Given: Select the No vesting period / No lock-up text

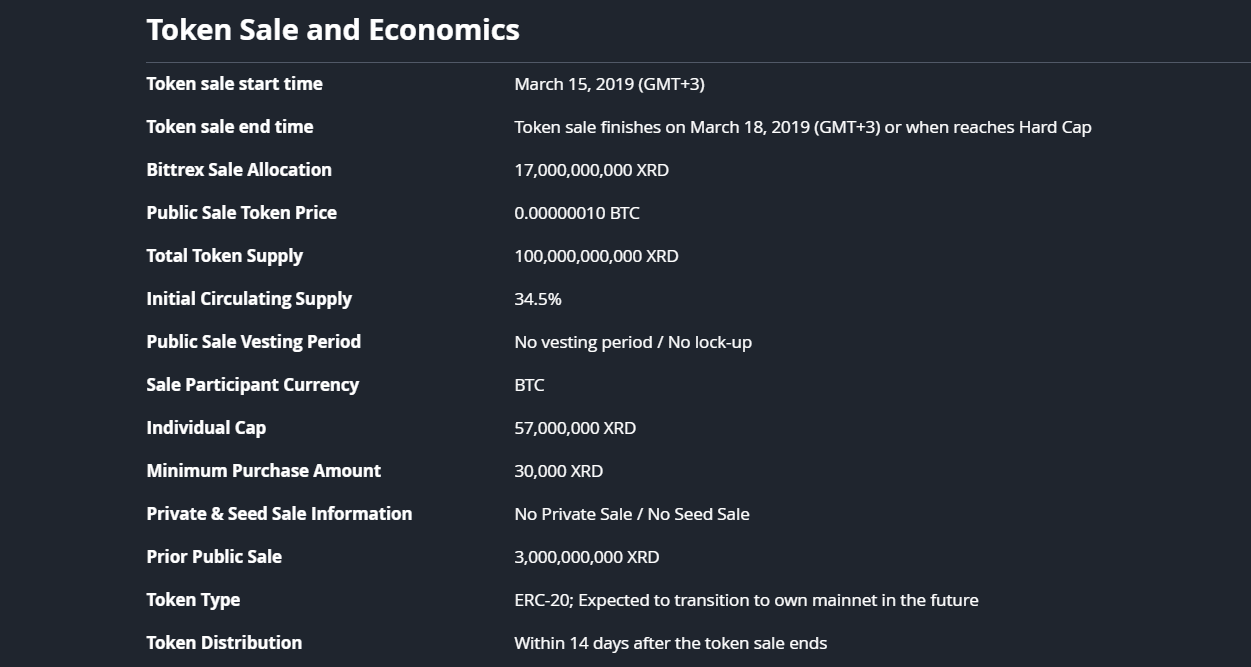Looking at the screenshot, I should (632, 342).
